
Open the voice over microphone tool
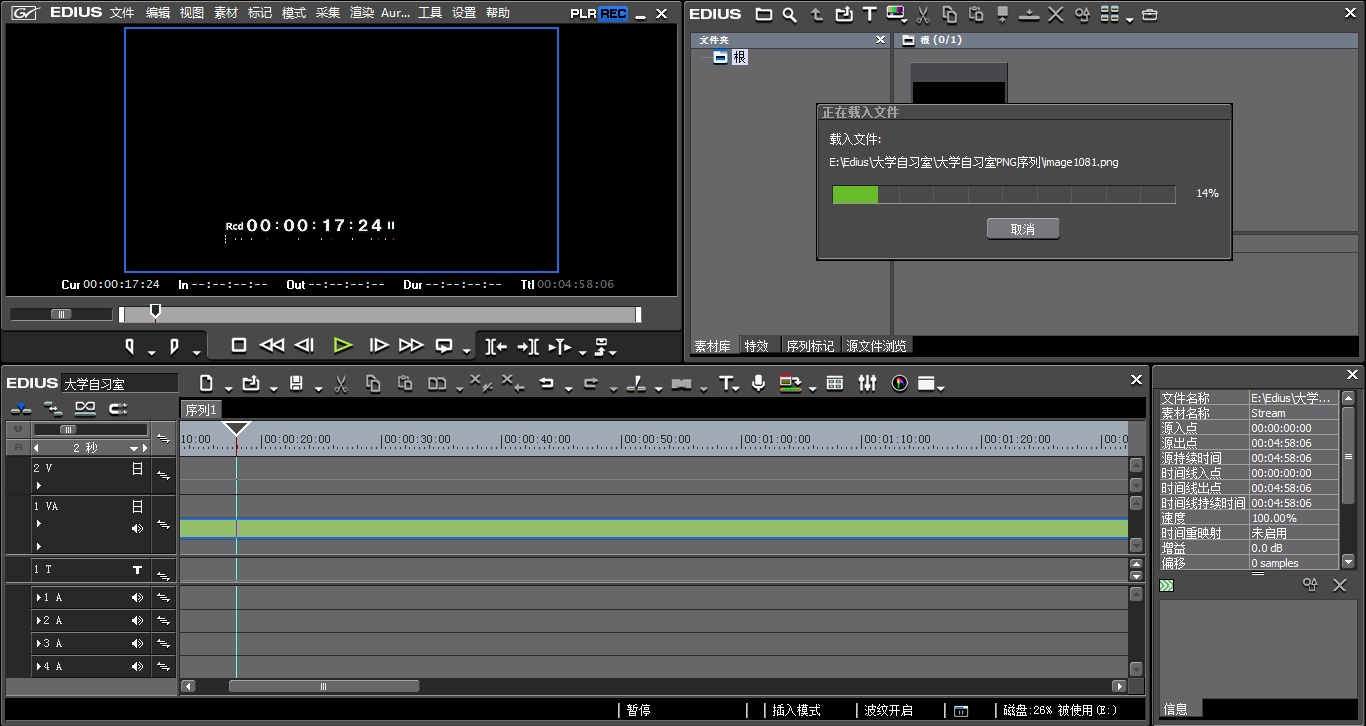tap(759, 383)
